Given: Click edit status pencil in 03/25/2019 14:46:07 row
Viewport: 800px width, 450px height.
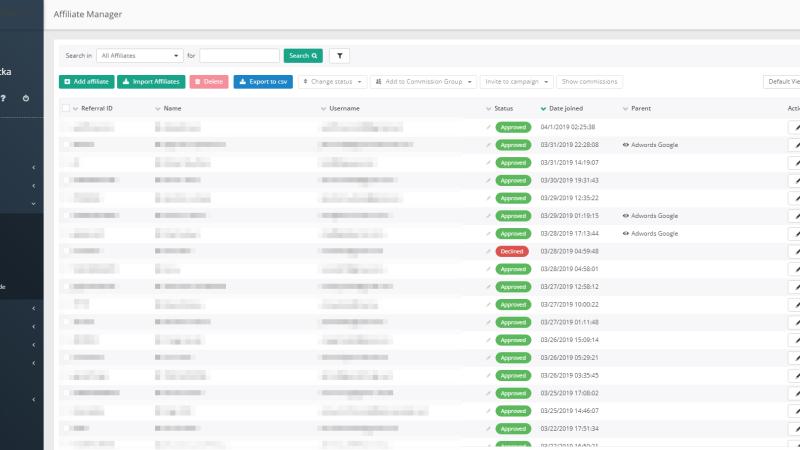Looking at the screenshot, I should coord(488,411).
